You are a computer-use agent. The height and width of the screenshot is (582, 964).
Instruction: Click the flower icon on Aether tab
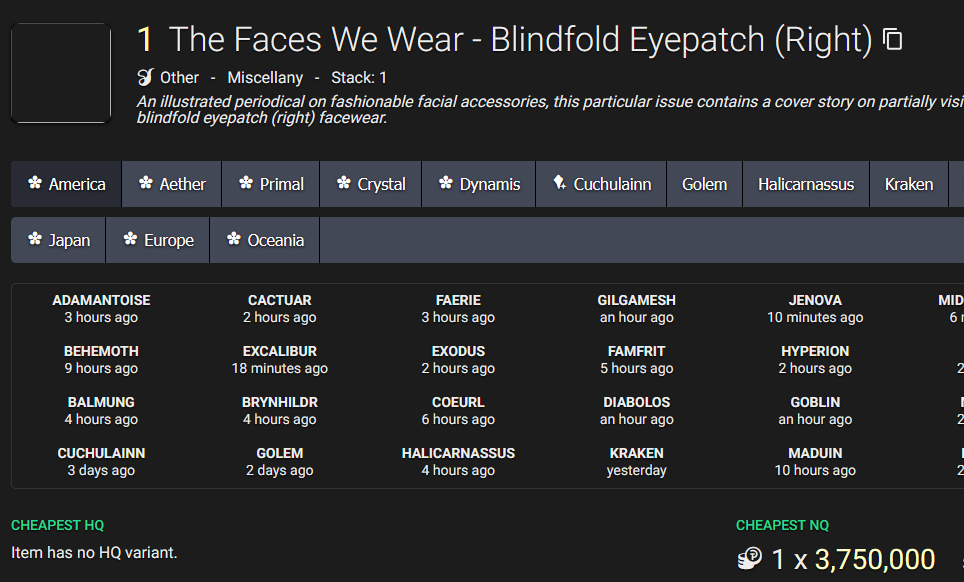146,183
